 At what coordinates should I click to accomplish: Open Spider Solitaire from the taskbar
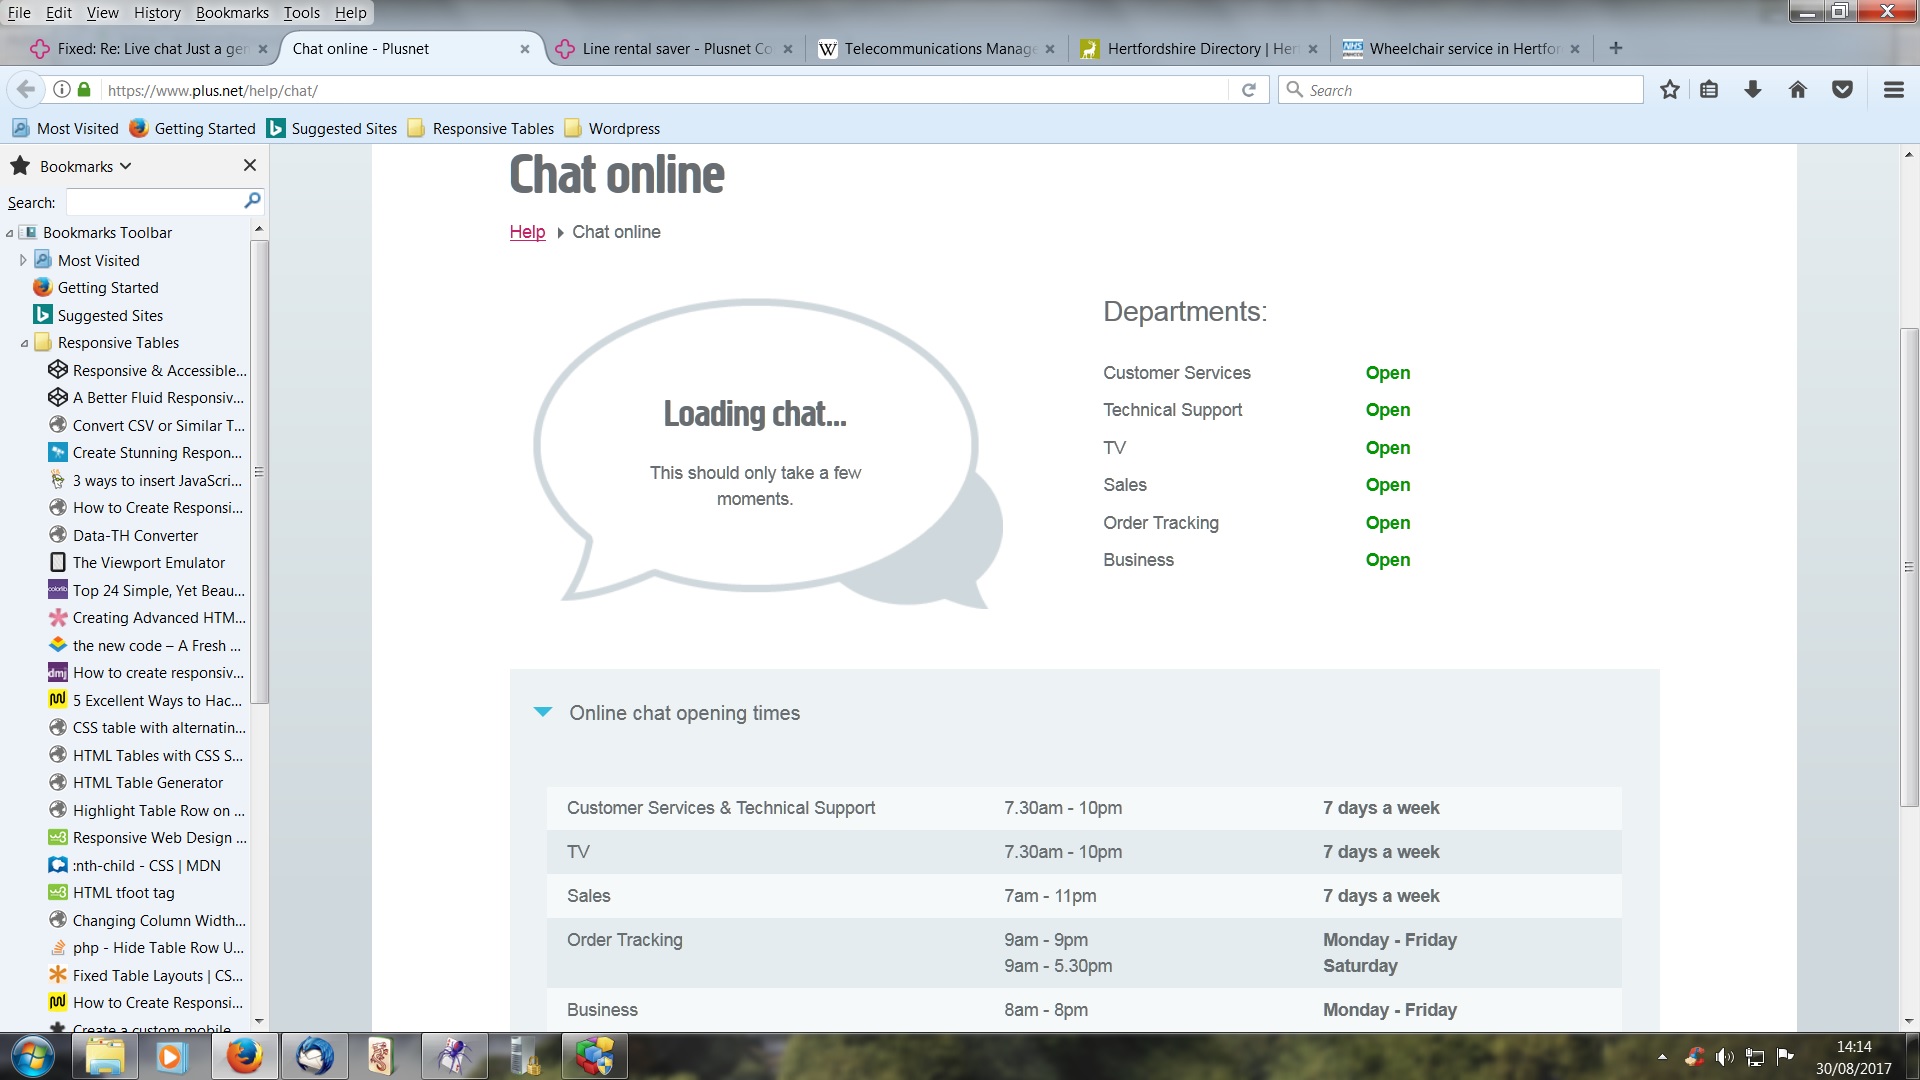(x=454, y=1056)
